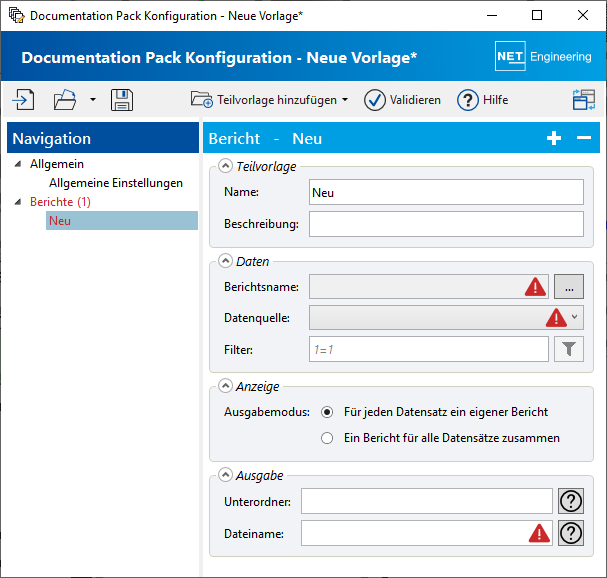Click into the Unterordner field
Image resolution: width=607 pixels, height=578 pixels.
[x=427, y=501]
